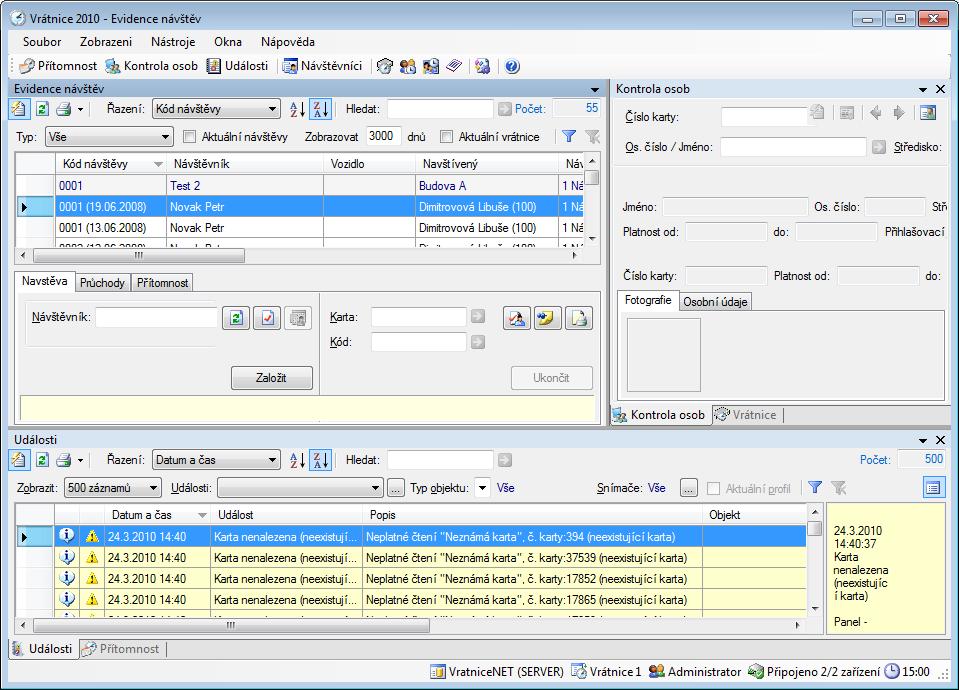Image resolution: width=959 pixels, height=690 pixels.
Task: Click the Vše link next to Snímače
Action: point(656,488)
